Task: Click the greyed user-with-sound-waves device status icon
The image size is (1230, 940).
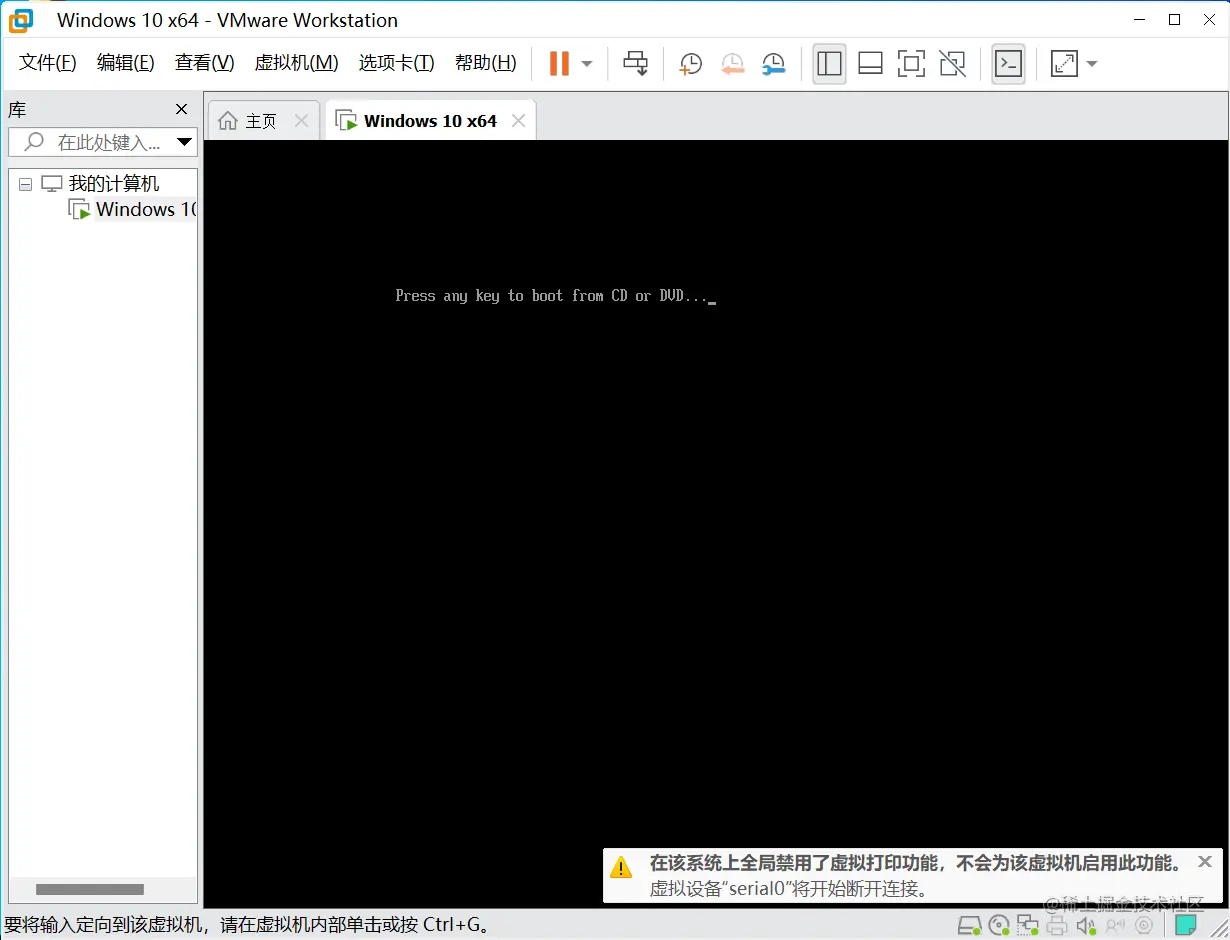Action: point(1114,925)
